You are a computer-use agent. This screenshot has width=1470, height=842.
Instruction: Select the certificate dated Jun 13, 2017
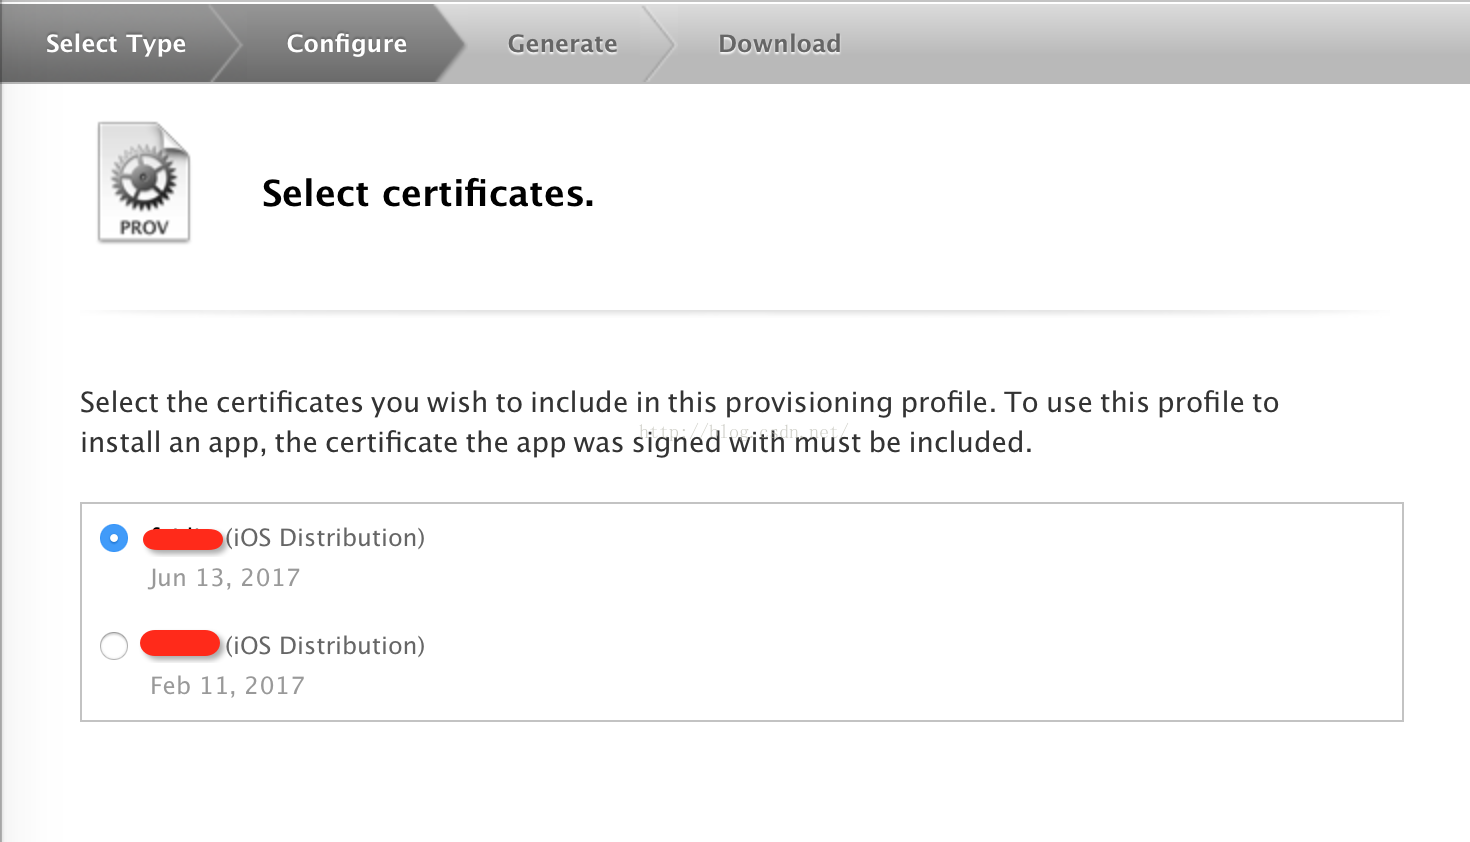(114, 538)
